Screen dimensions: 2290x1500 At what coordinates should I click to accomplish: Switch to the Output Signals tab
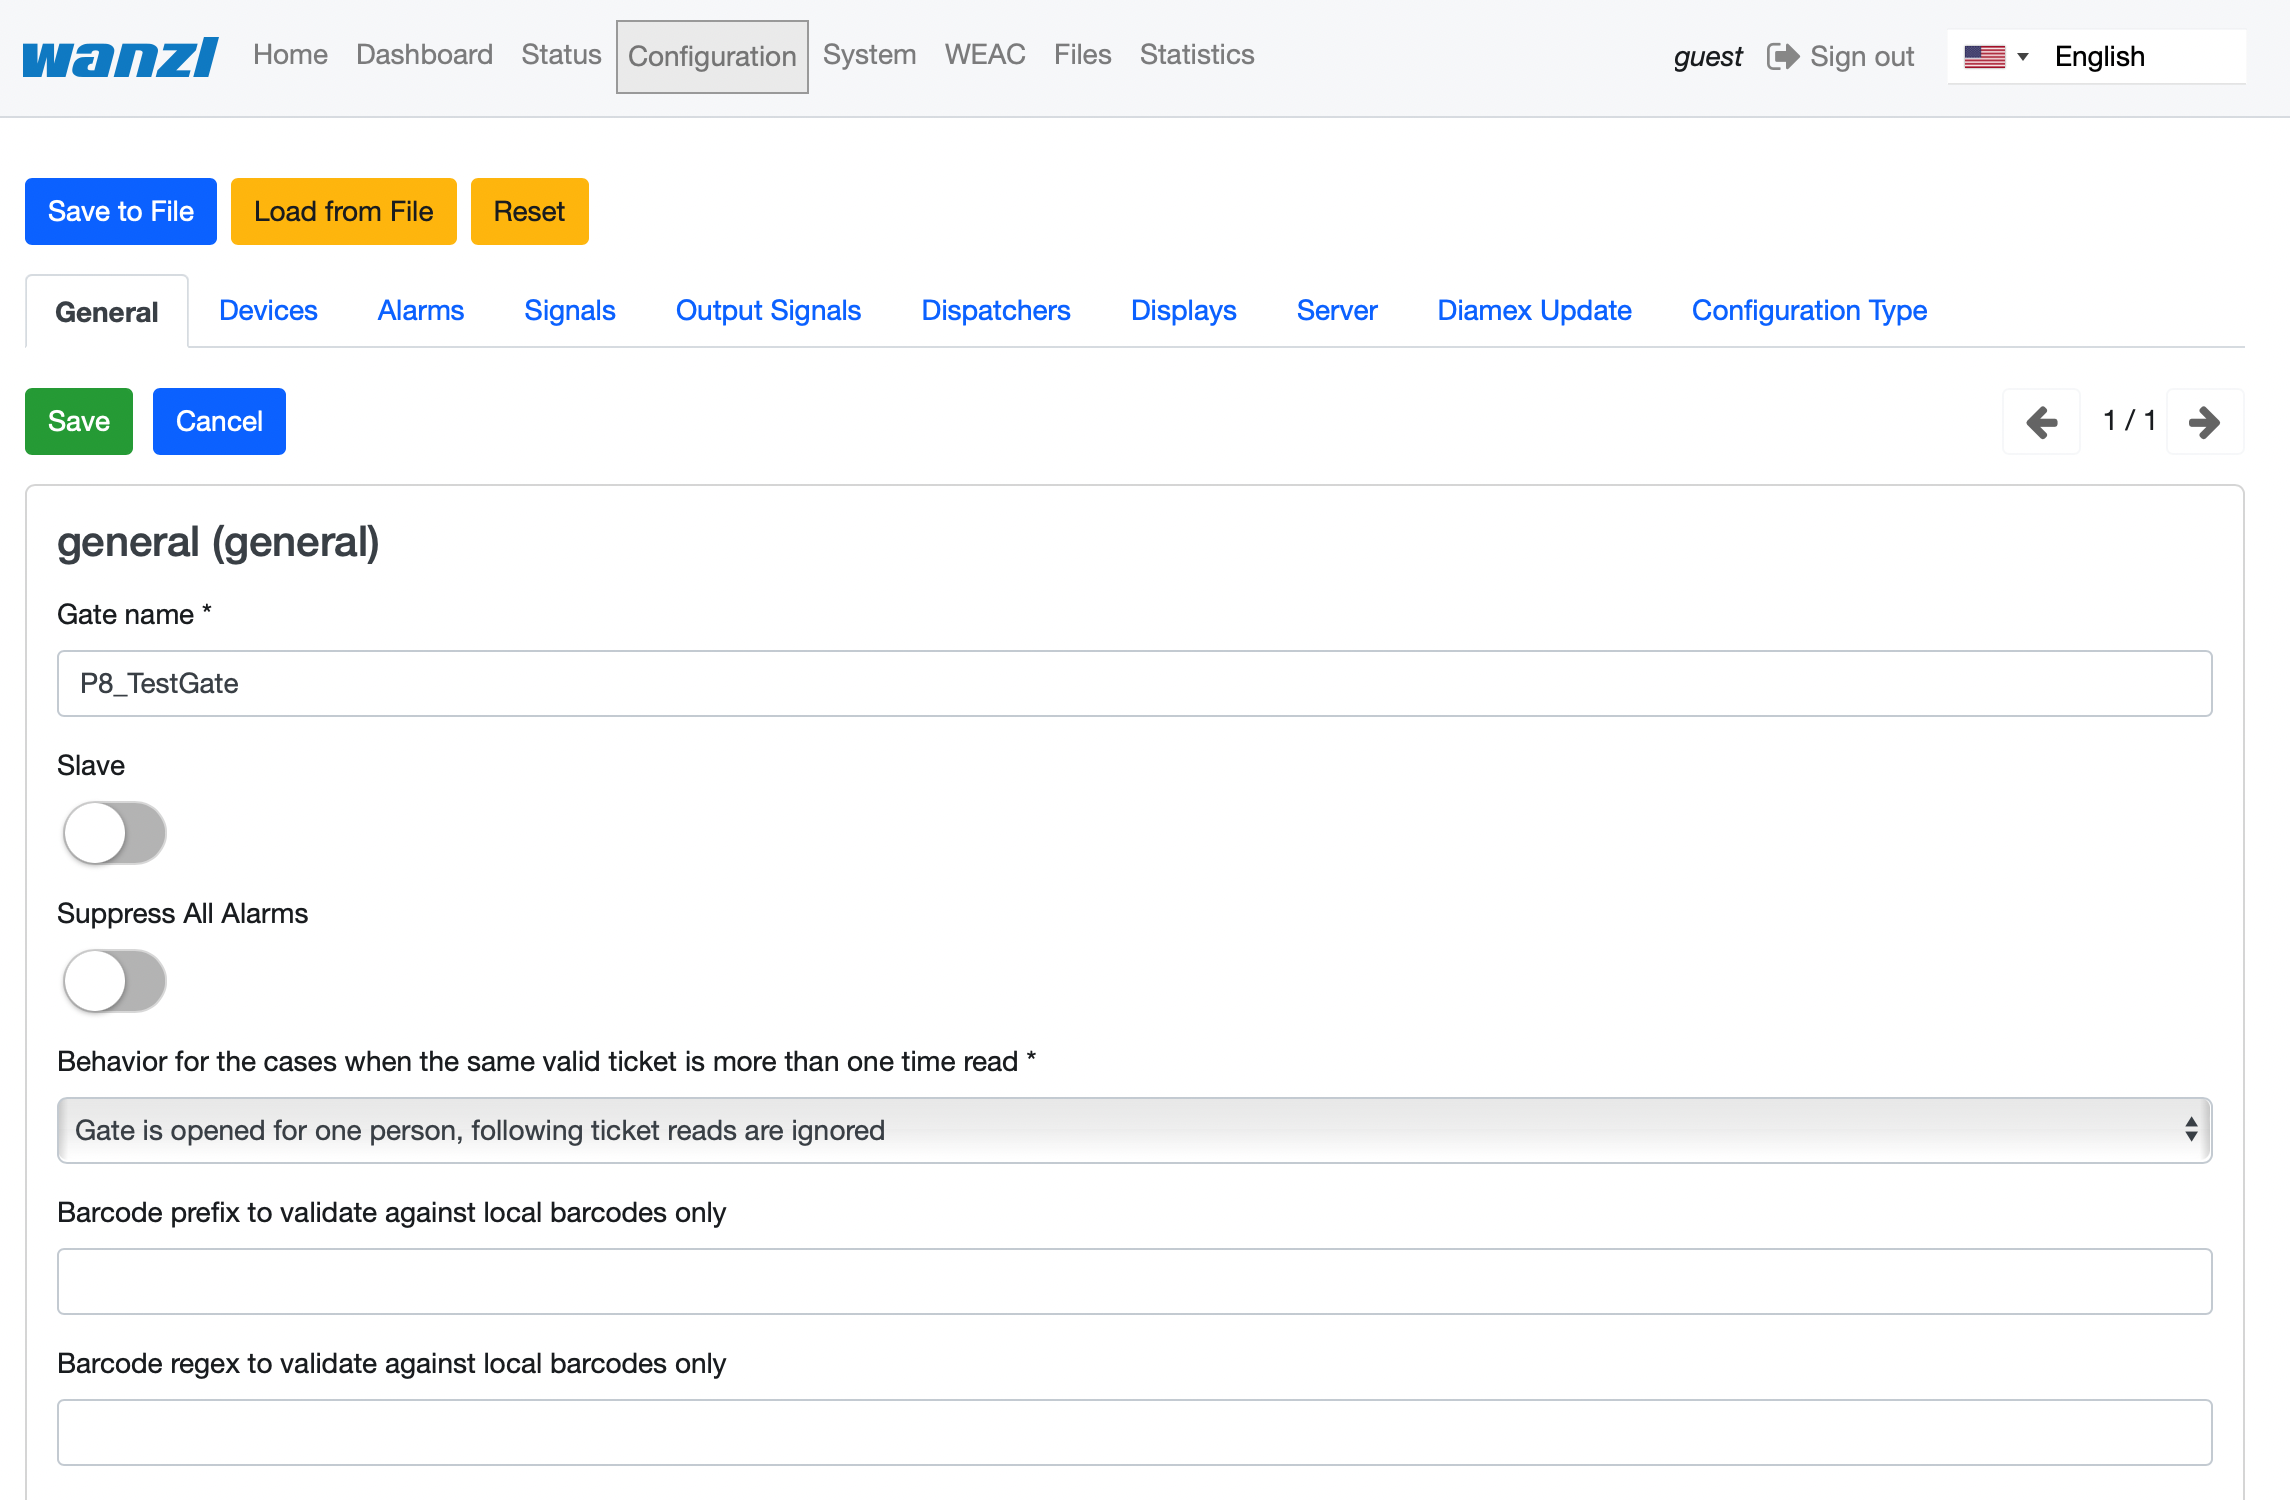tap(768, 311)
